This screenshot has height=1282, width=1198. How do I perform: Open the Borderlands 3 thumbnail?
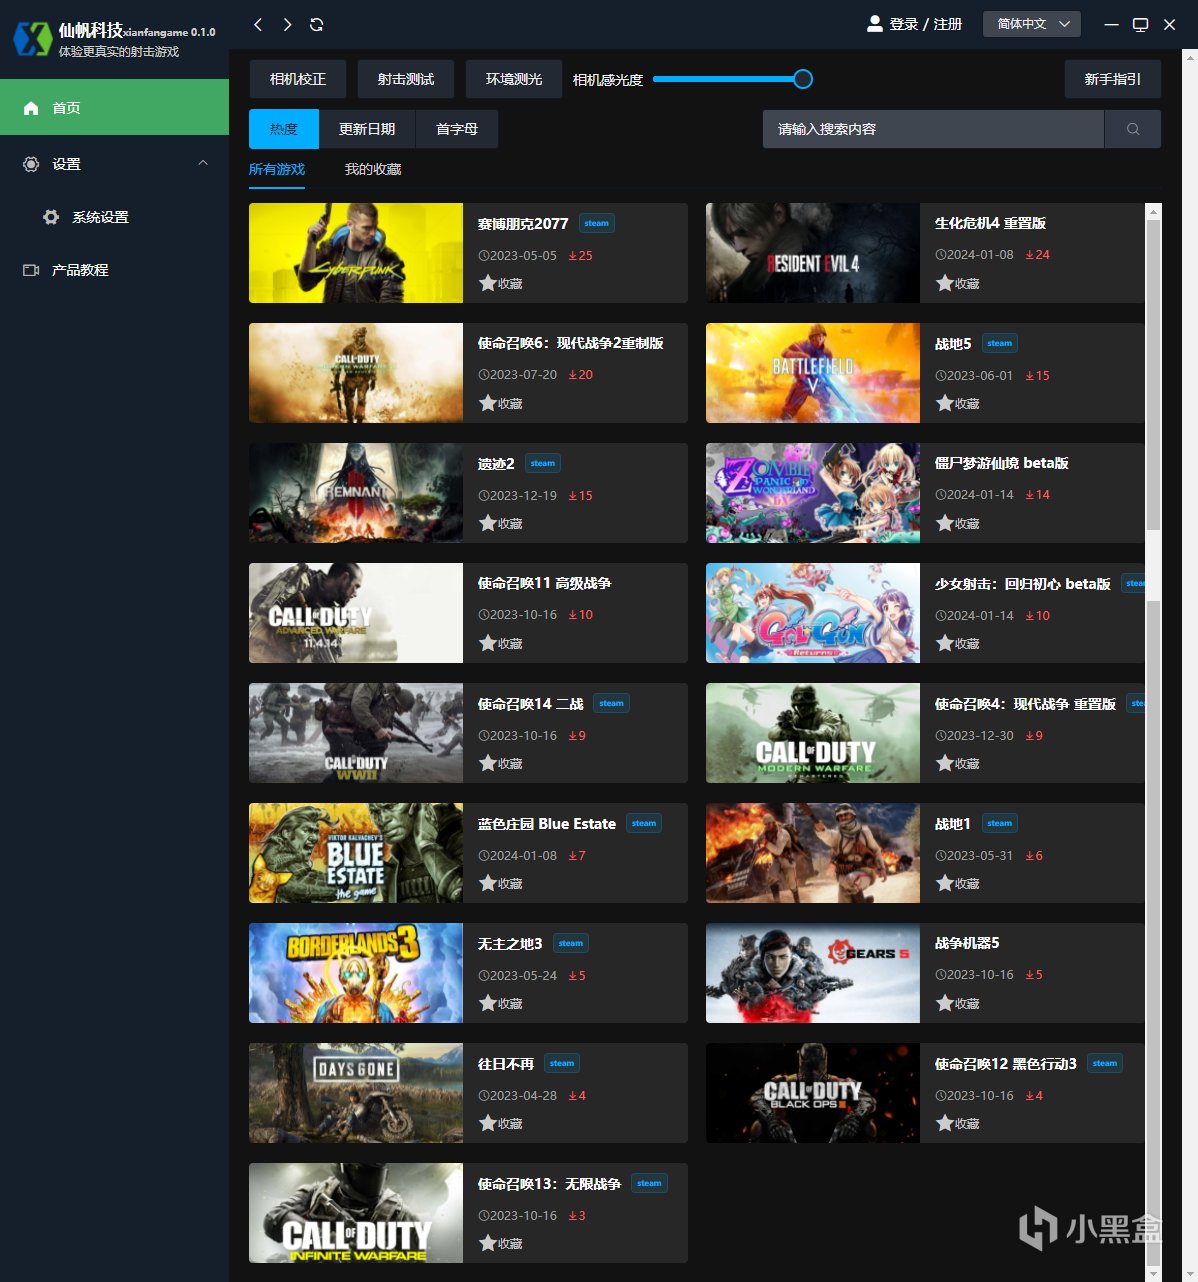coord(356,973)
